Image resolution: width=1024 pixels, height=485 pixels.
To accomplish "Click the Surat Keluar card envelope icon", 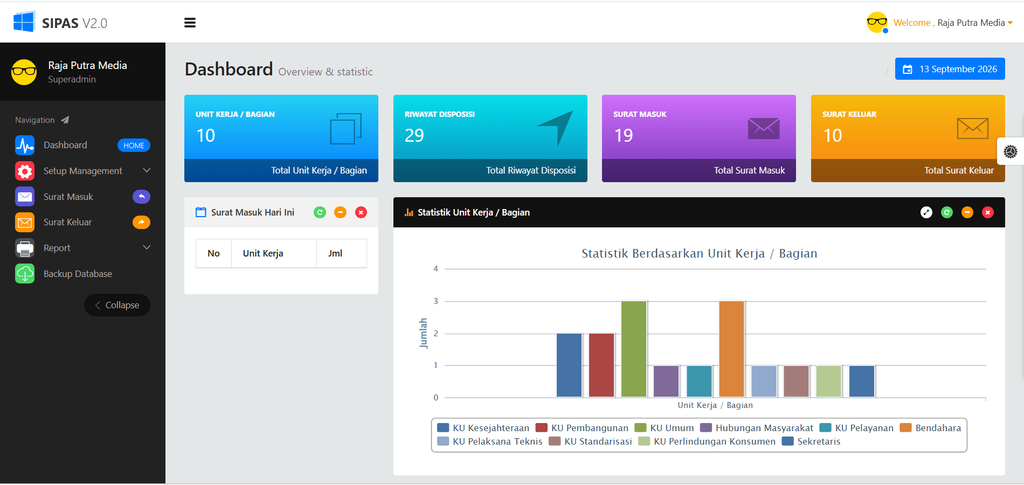I will pos(972,129).
